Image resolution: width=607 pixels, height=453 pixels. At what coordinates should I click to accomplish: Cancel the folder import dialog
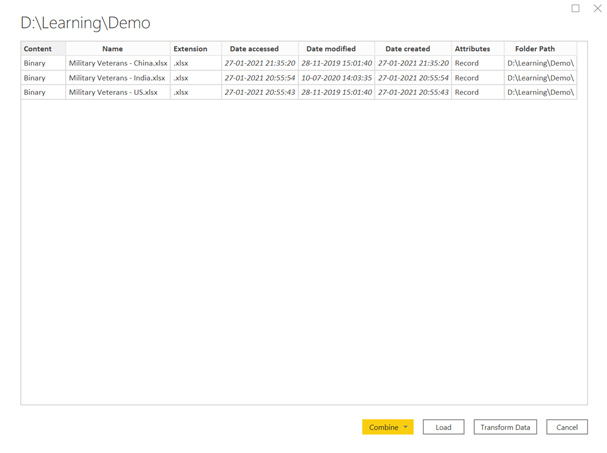tap(567, 427)
